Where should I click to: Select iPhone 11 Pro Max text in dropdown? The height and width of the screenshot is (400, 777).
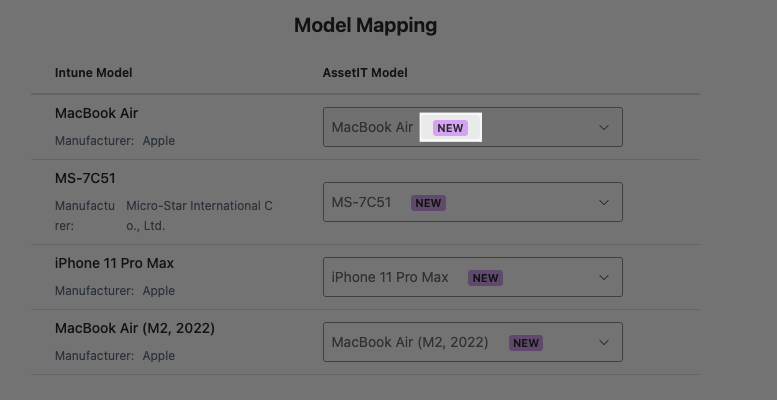[x=390, y=278]
